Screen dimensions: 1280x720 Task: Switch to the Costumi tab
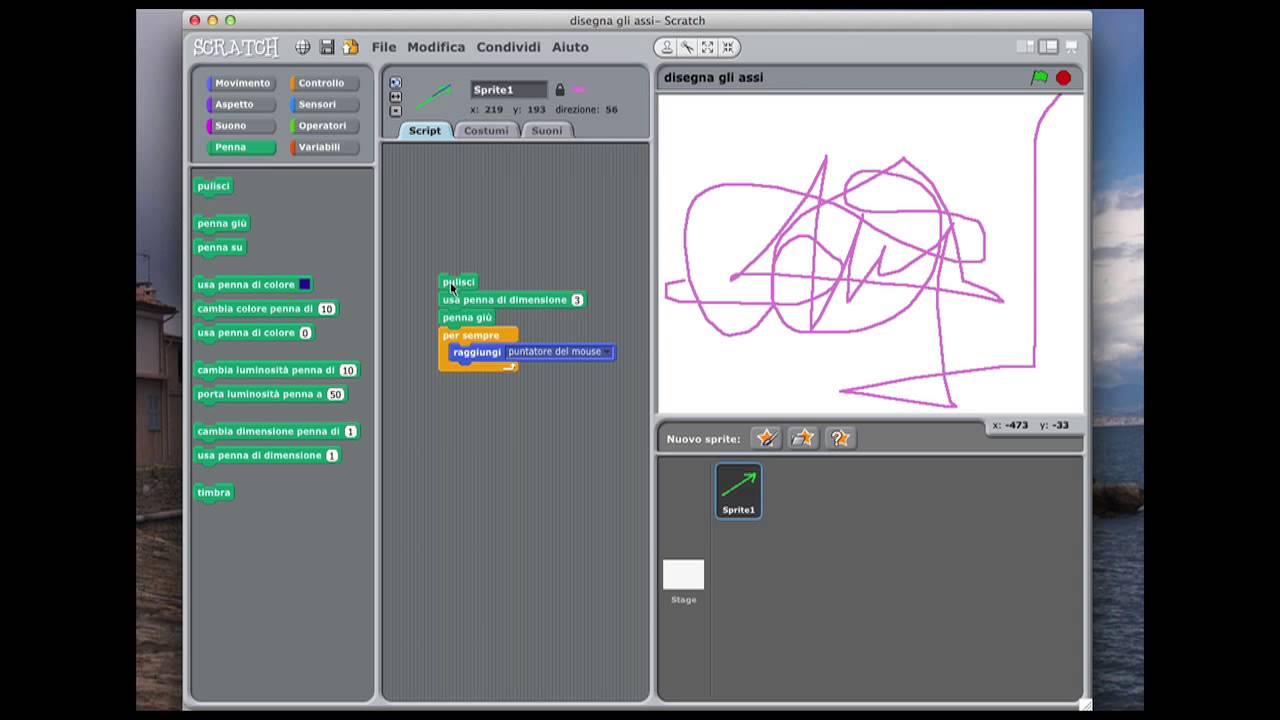[x=486, y=131]
